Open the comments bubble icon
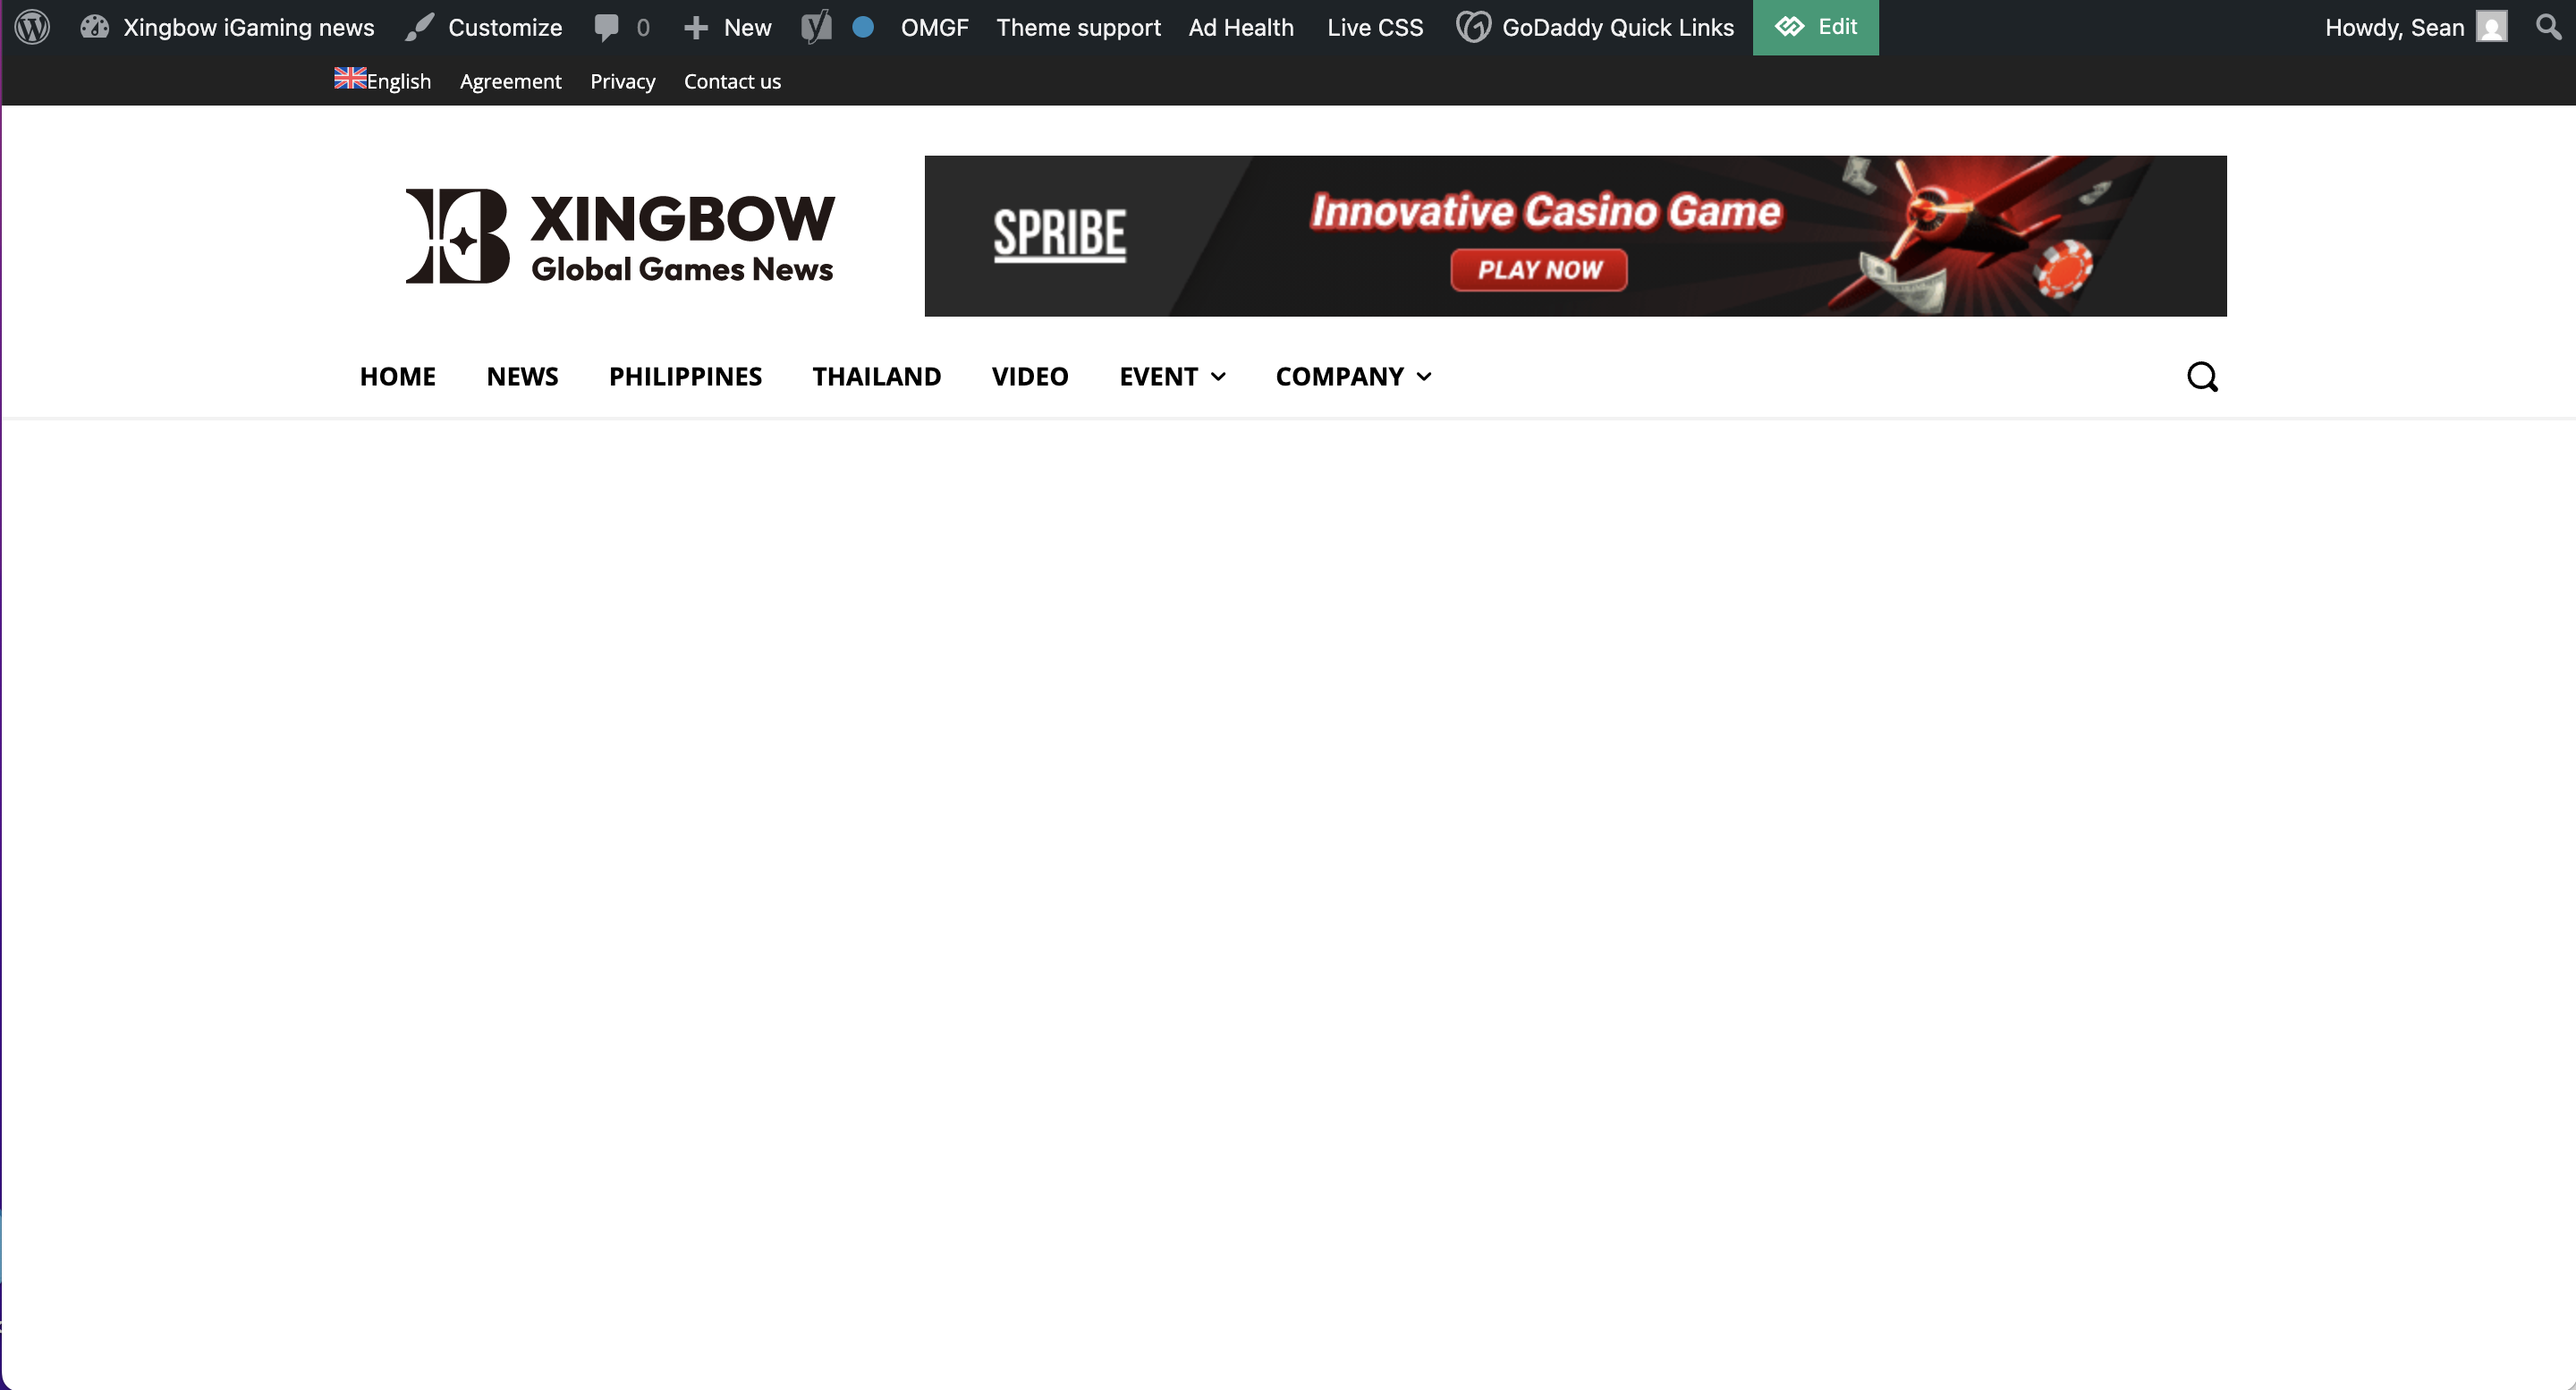Image resolution: width=2576 pixels, height=1390 pixels. tap(606, 27)
